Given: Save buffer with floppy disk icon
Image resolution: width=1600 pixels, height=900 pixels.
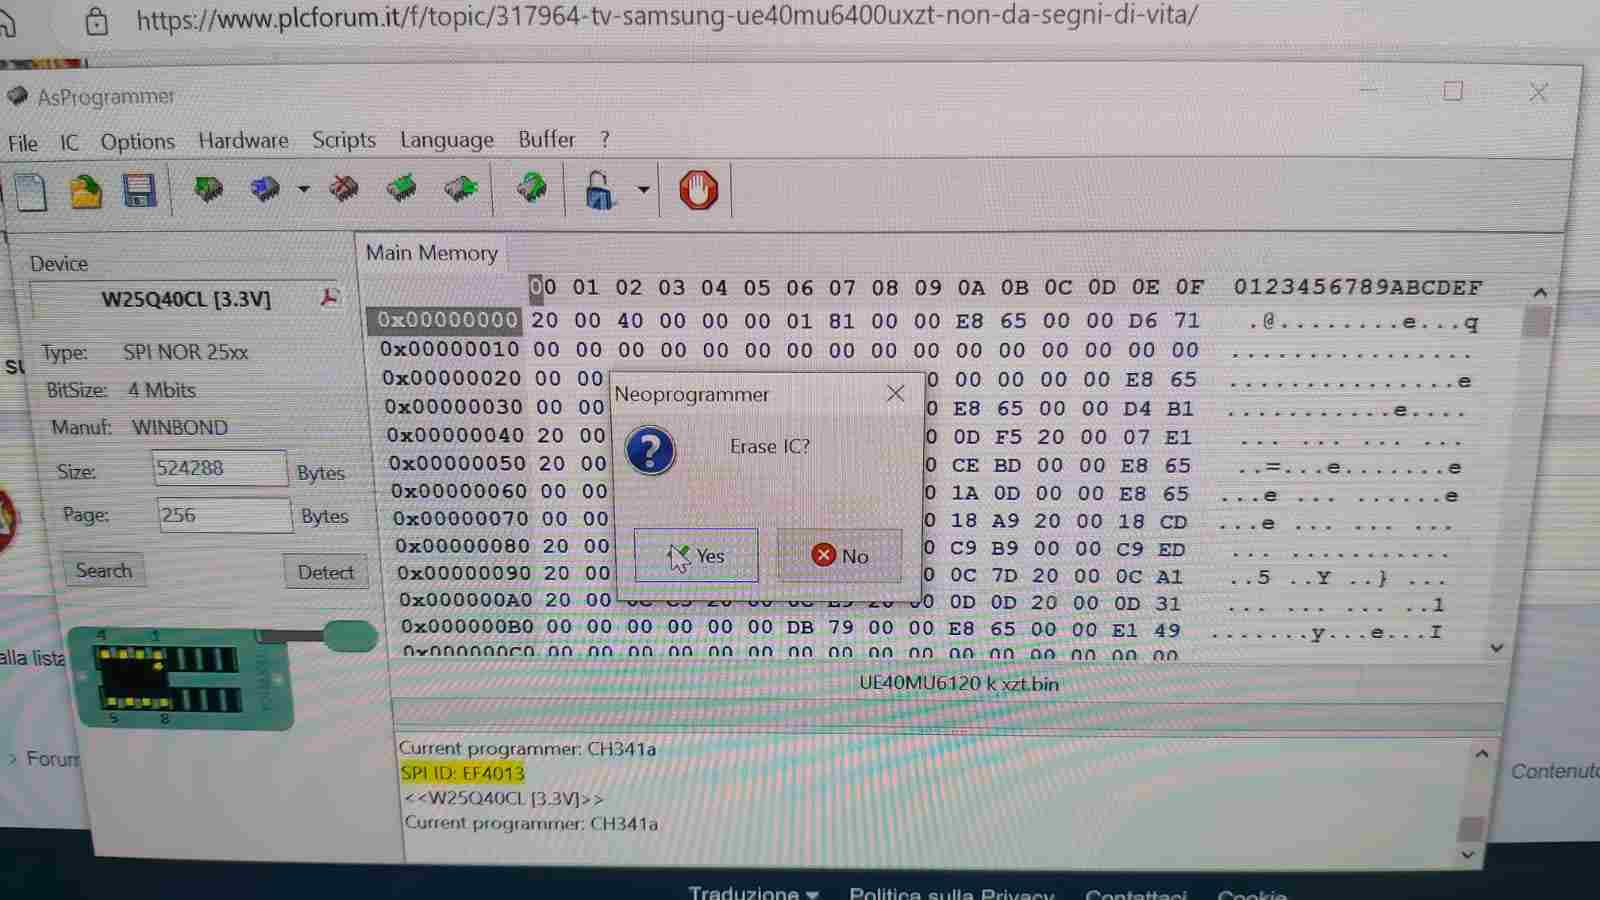Looking at the screenshot, I should click(x=140, y=190).
